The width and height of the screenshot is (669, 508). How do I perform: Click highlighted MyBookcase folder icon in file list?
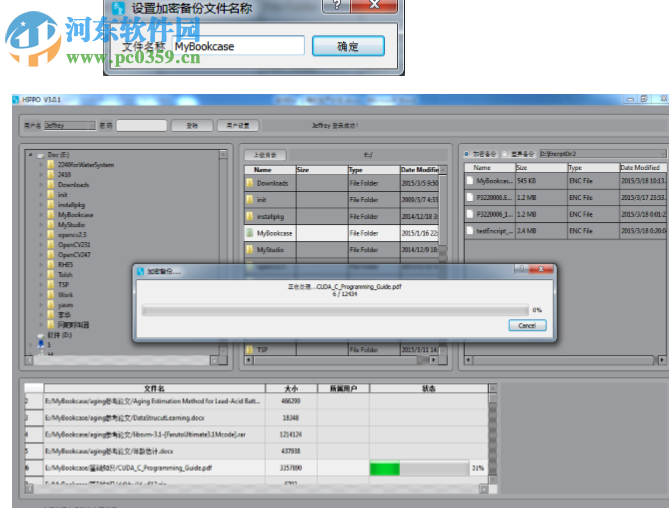250,233
